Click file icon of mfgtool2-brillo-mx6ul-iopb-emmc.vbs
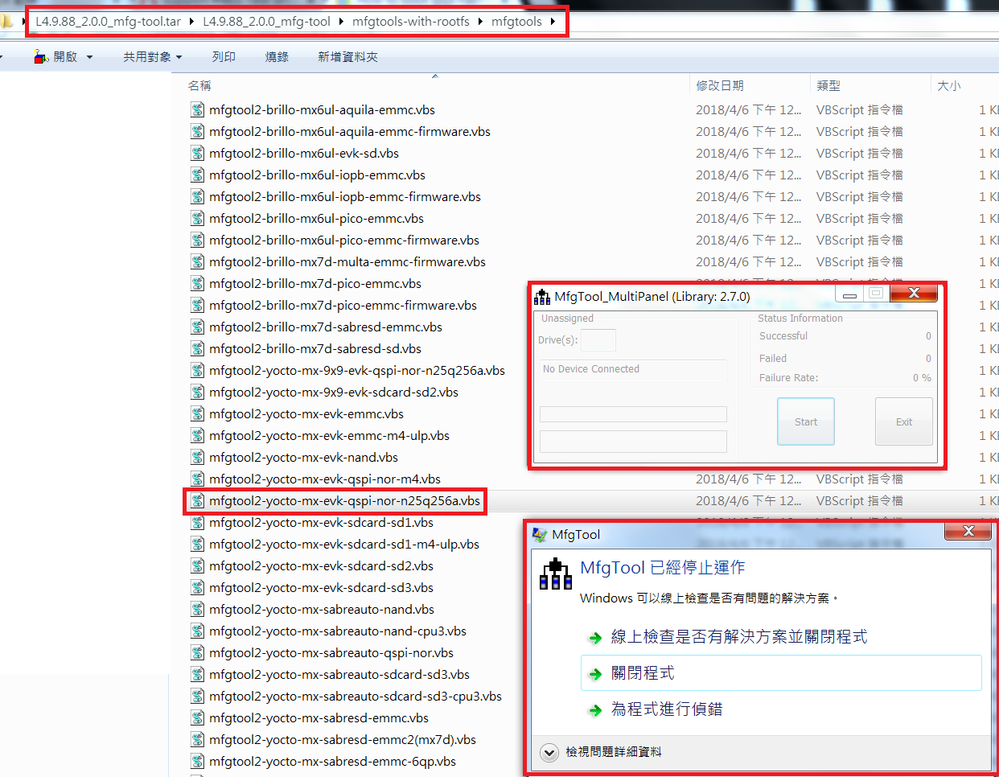The width and height of the screenshot is (999, 777). pyautogui.click(x=198, y=175)
